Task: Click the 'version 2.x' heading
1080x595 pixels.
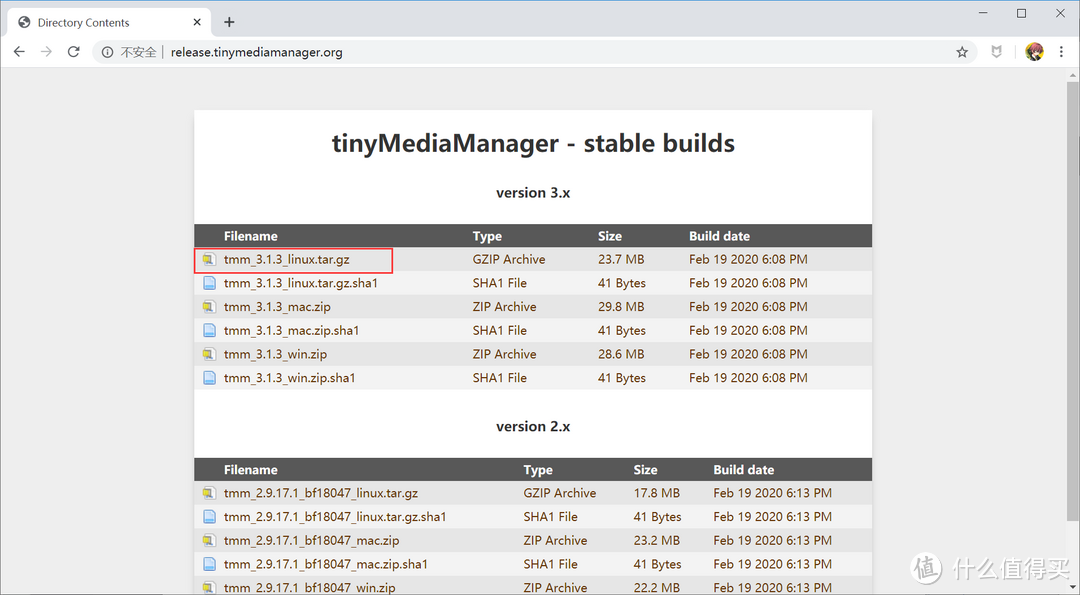Action: tap(533, 426)
